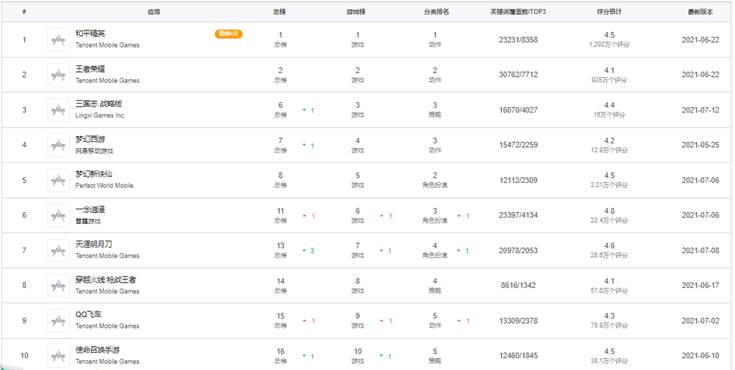Click the orange badge next to 和平精英

(x=229, y=34)
